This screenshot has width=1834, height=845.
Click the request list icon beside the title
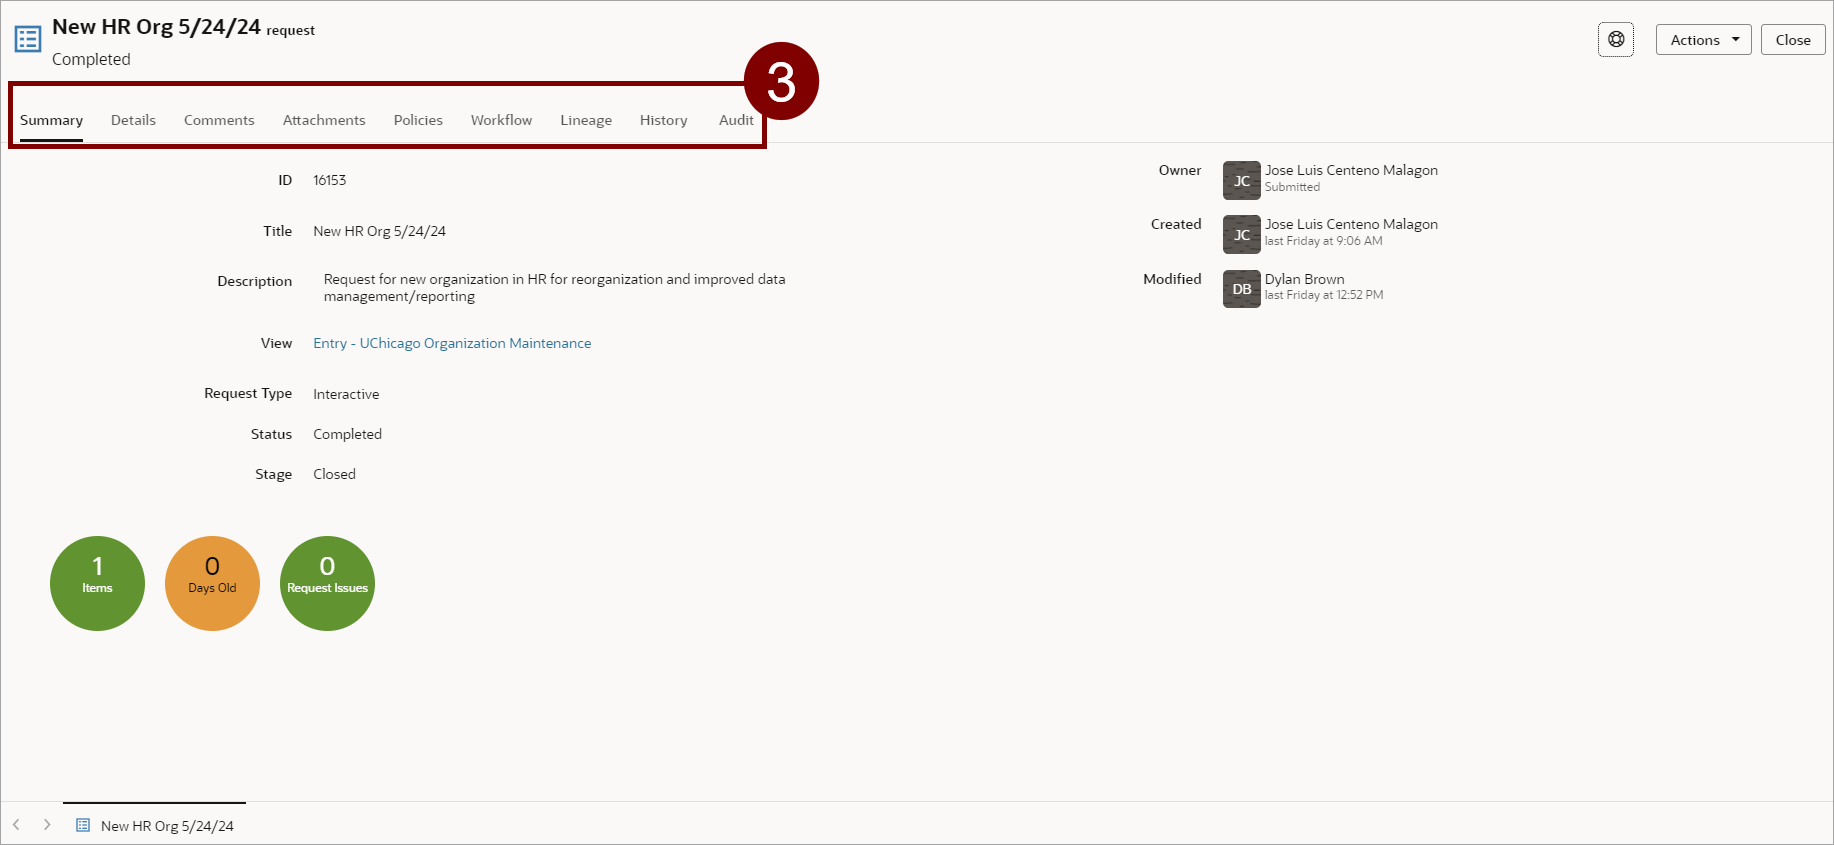pos(28,39)
